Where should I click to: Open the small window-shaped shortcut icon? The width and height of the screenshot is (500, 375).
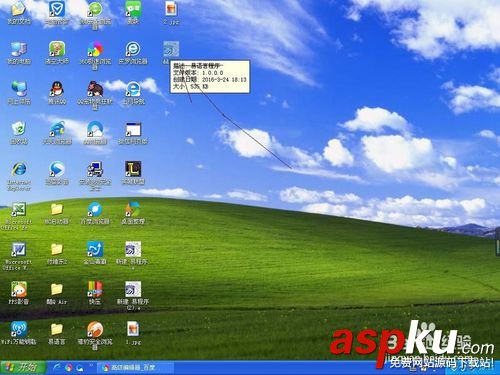[x=133, y=133]
